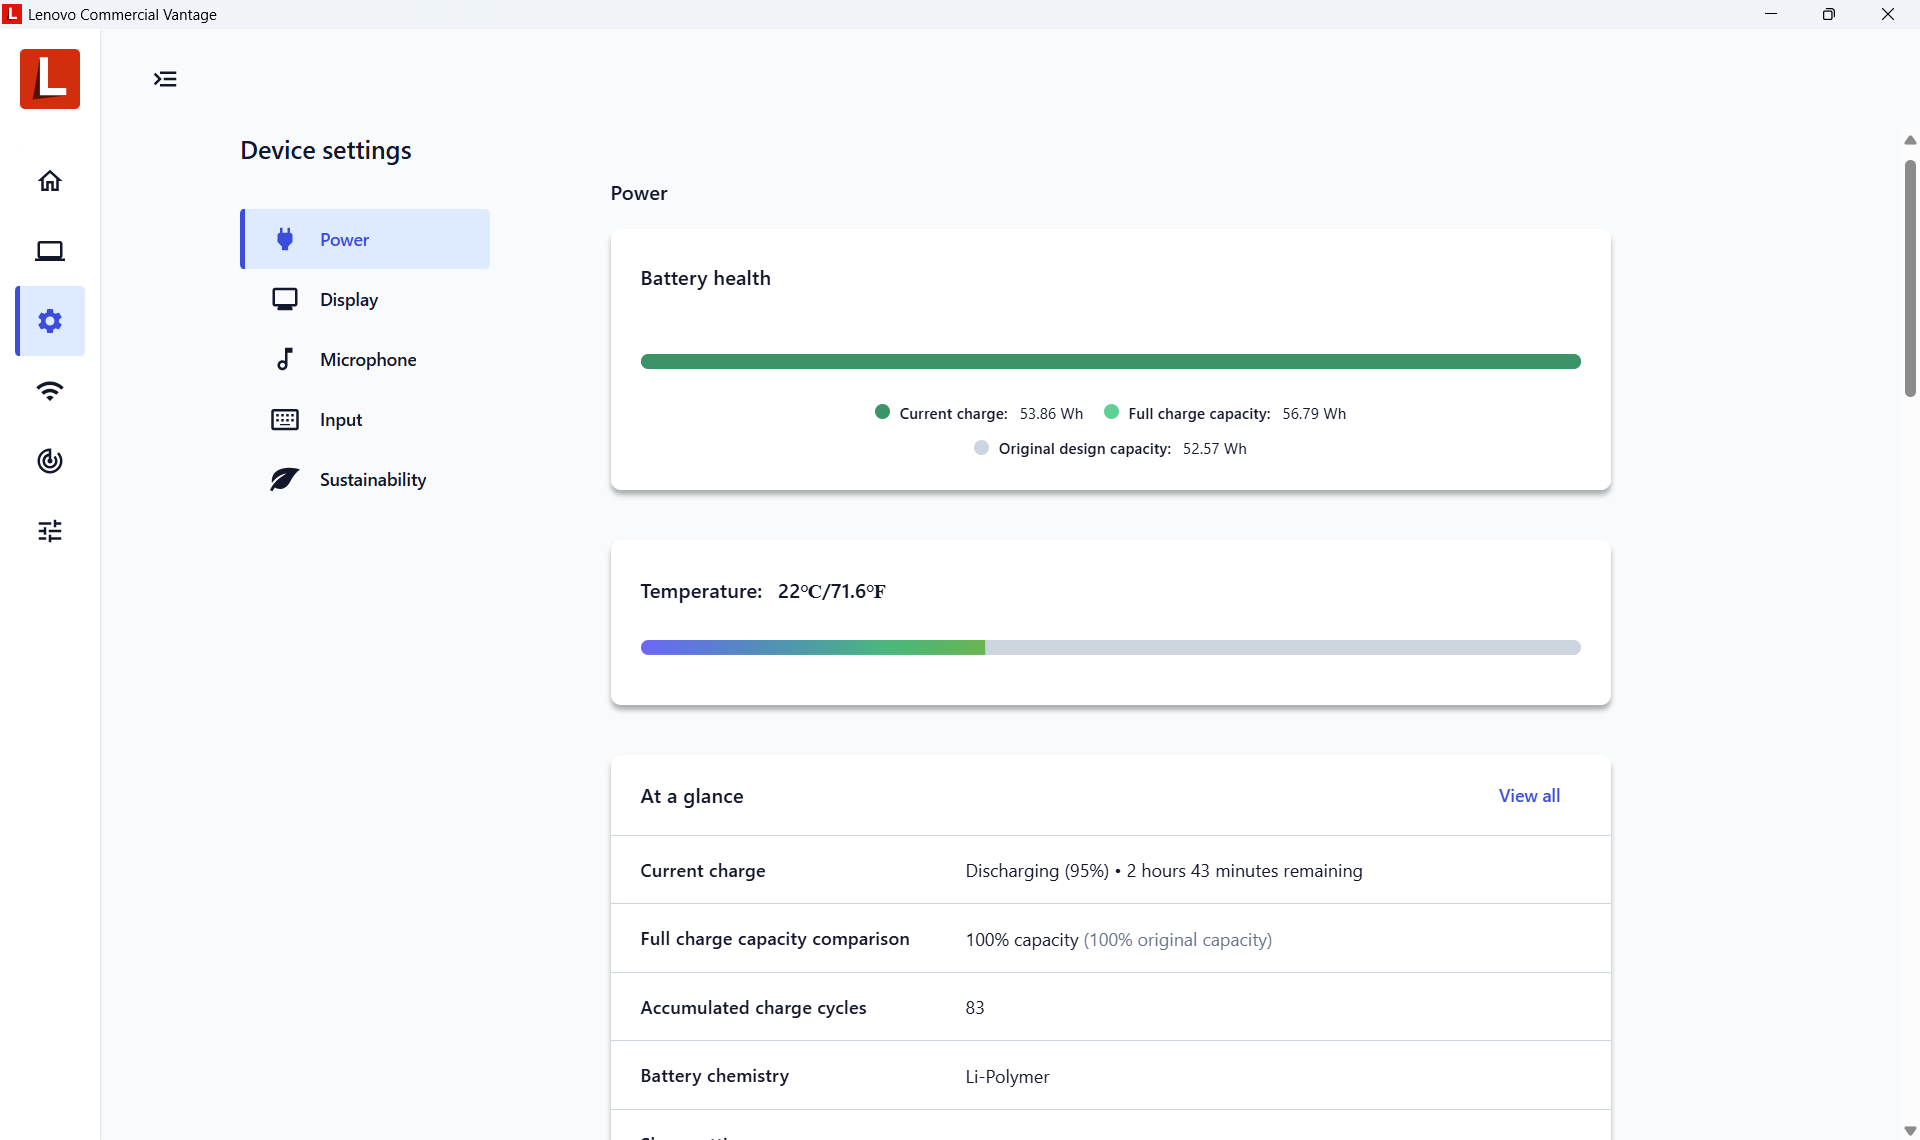Click the green battery health bar
Viewport: 1920px width, 1140px height.
click(1110, 362)
